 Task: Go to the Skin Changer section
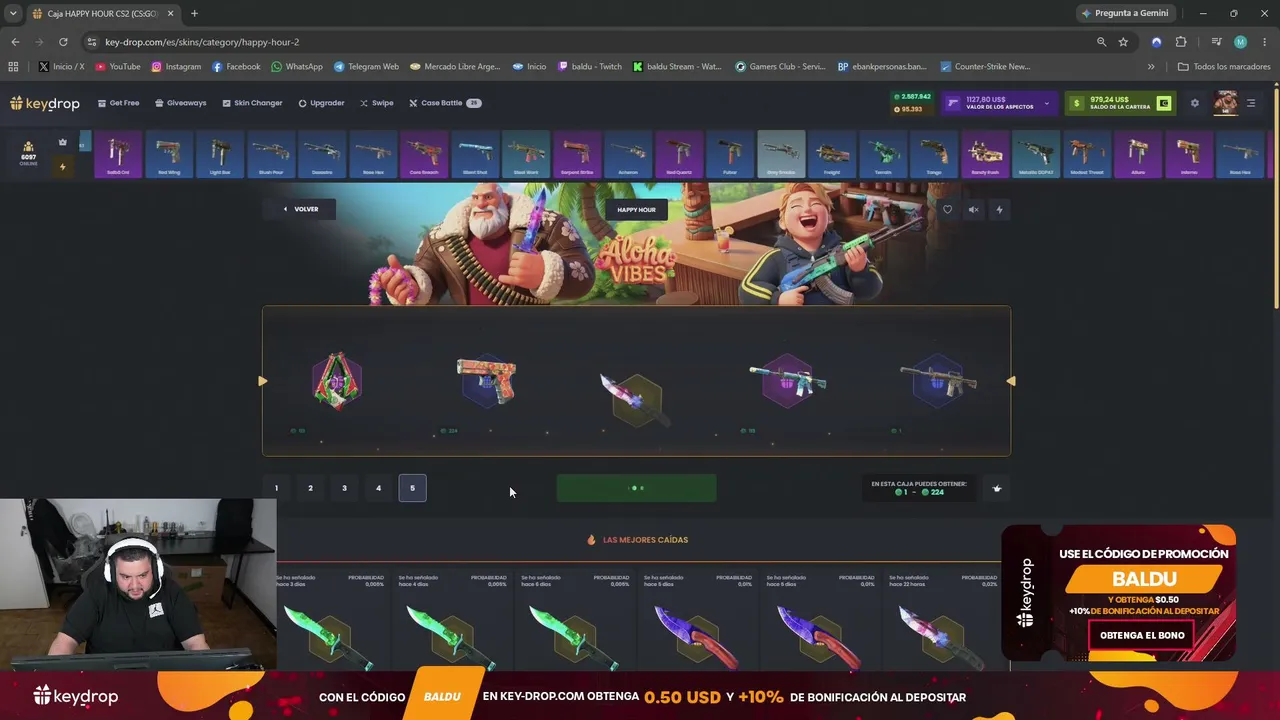(x=253, y=103)
